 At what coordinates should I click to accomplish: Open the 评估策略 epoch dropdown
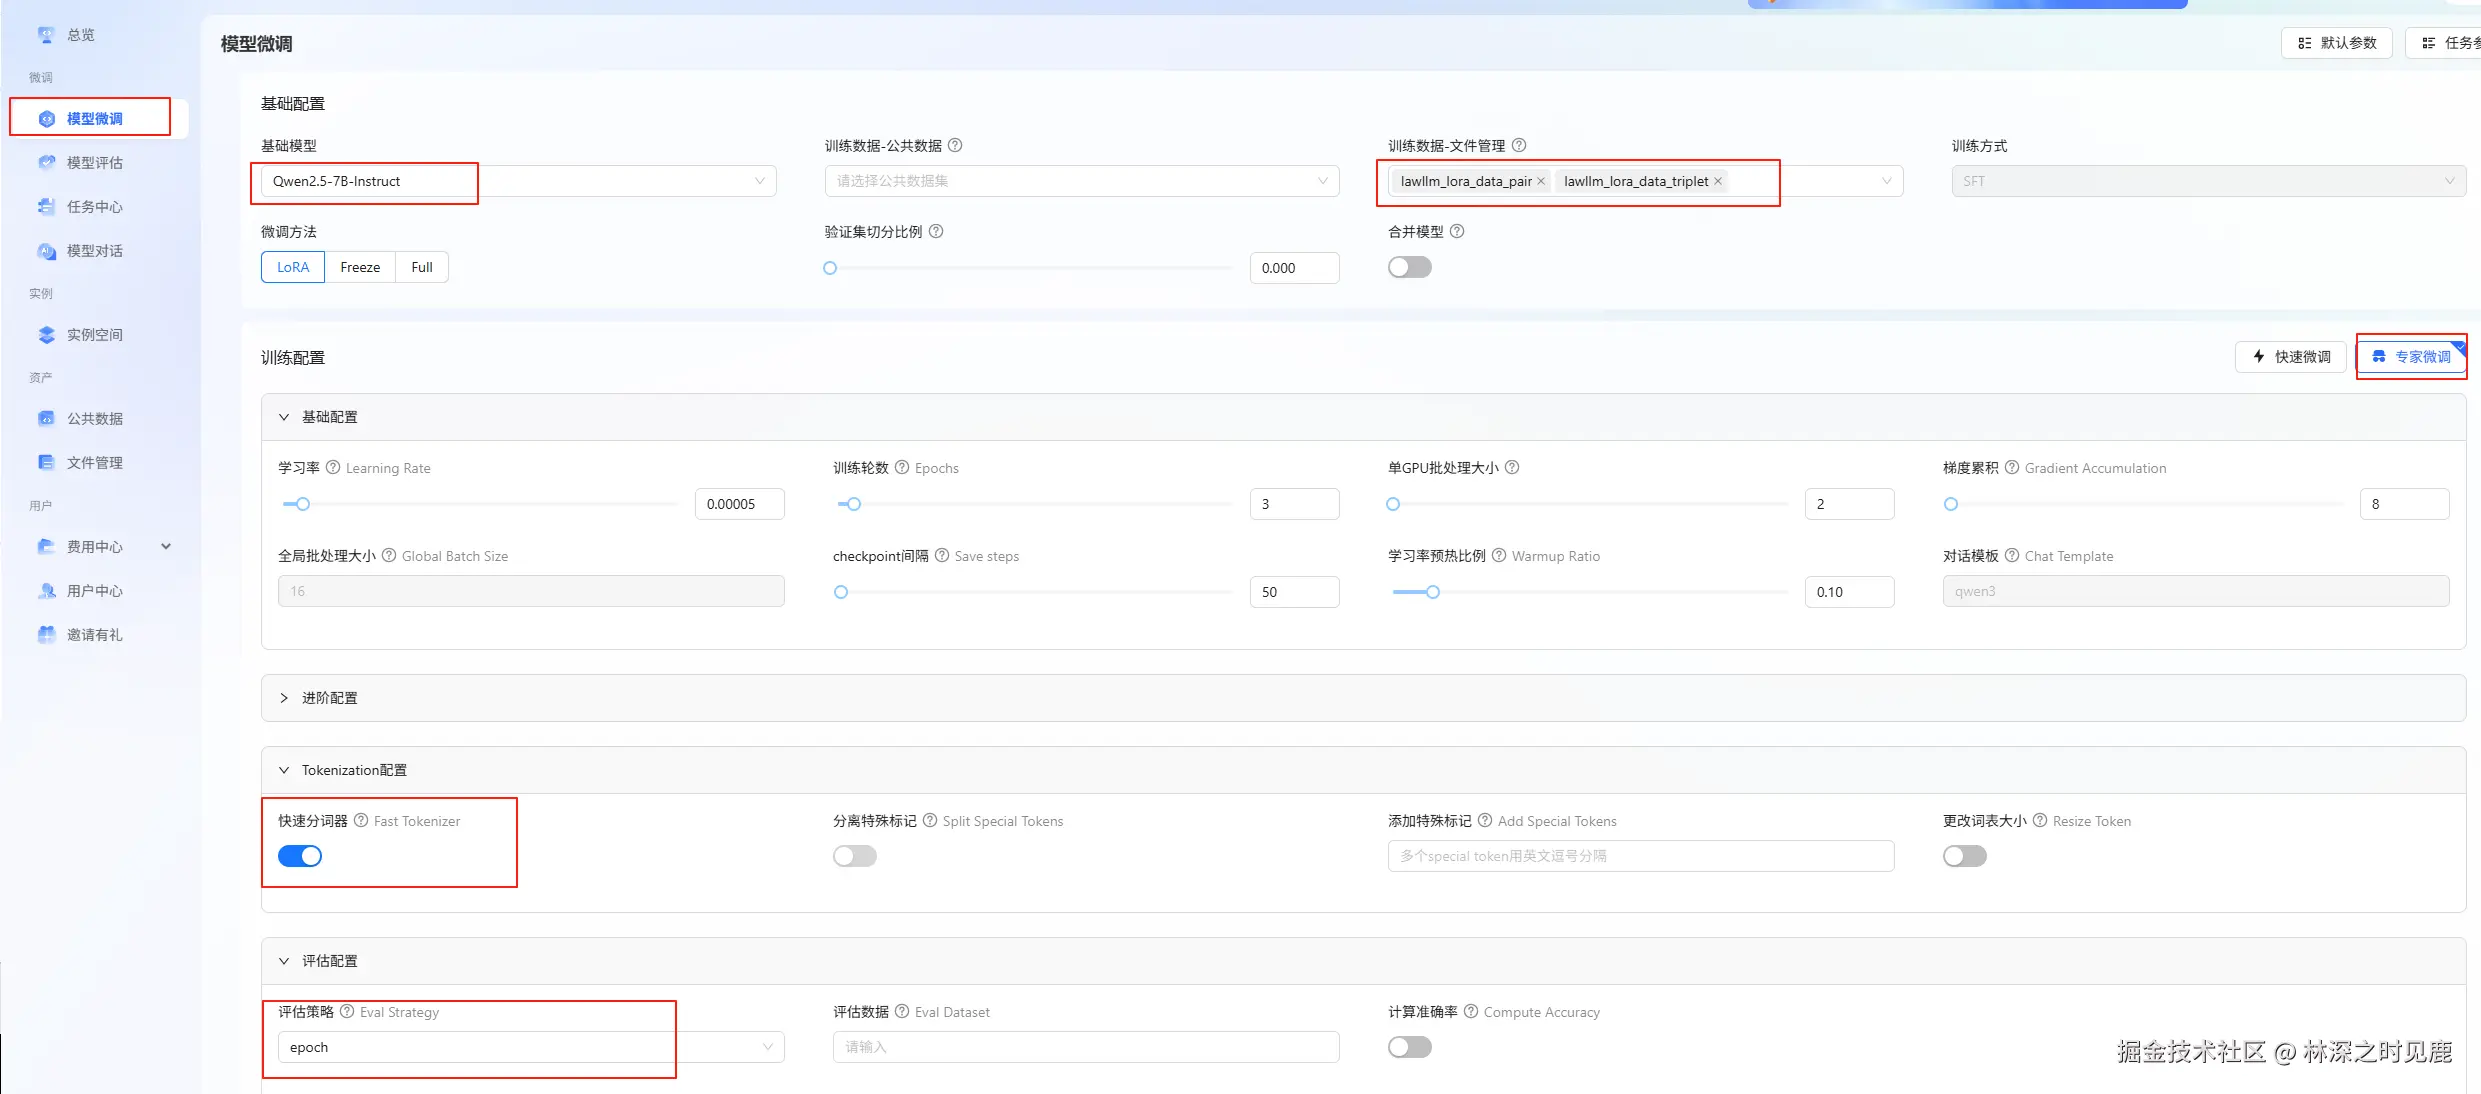pyautogui.click(x=530, y=1047)
